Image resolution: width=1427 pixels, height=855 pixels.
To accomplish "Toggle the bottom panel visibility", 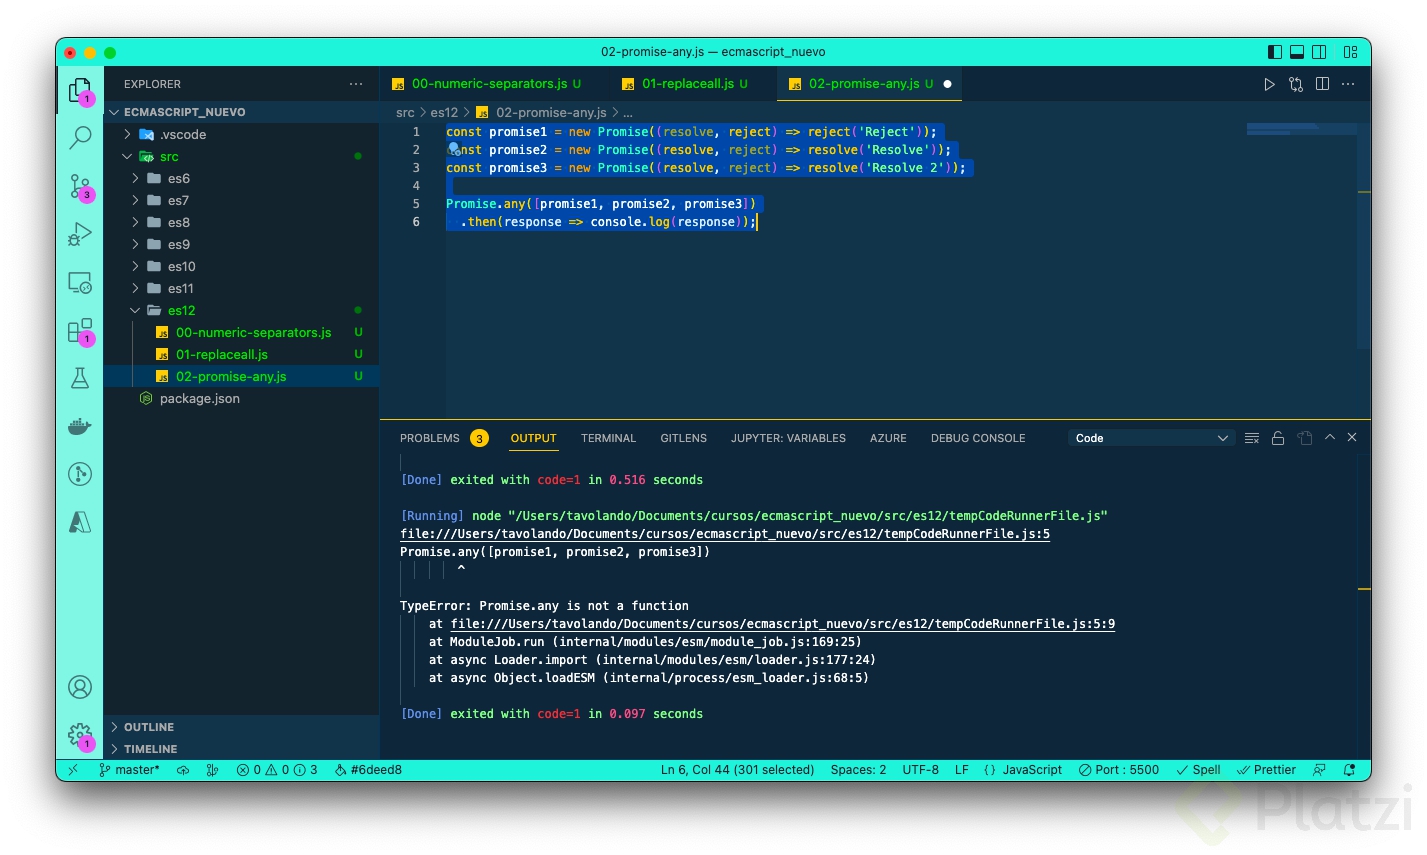I will click(1297, 52).
